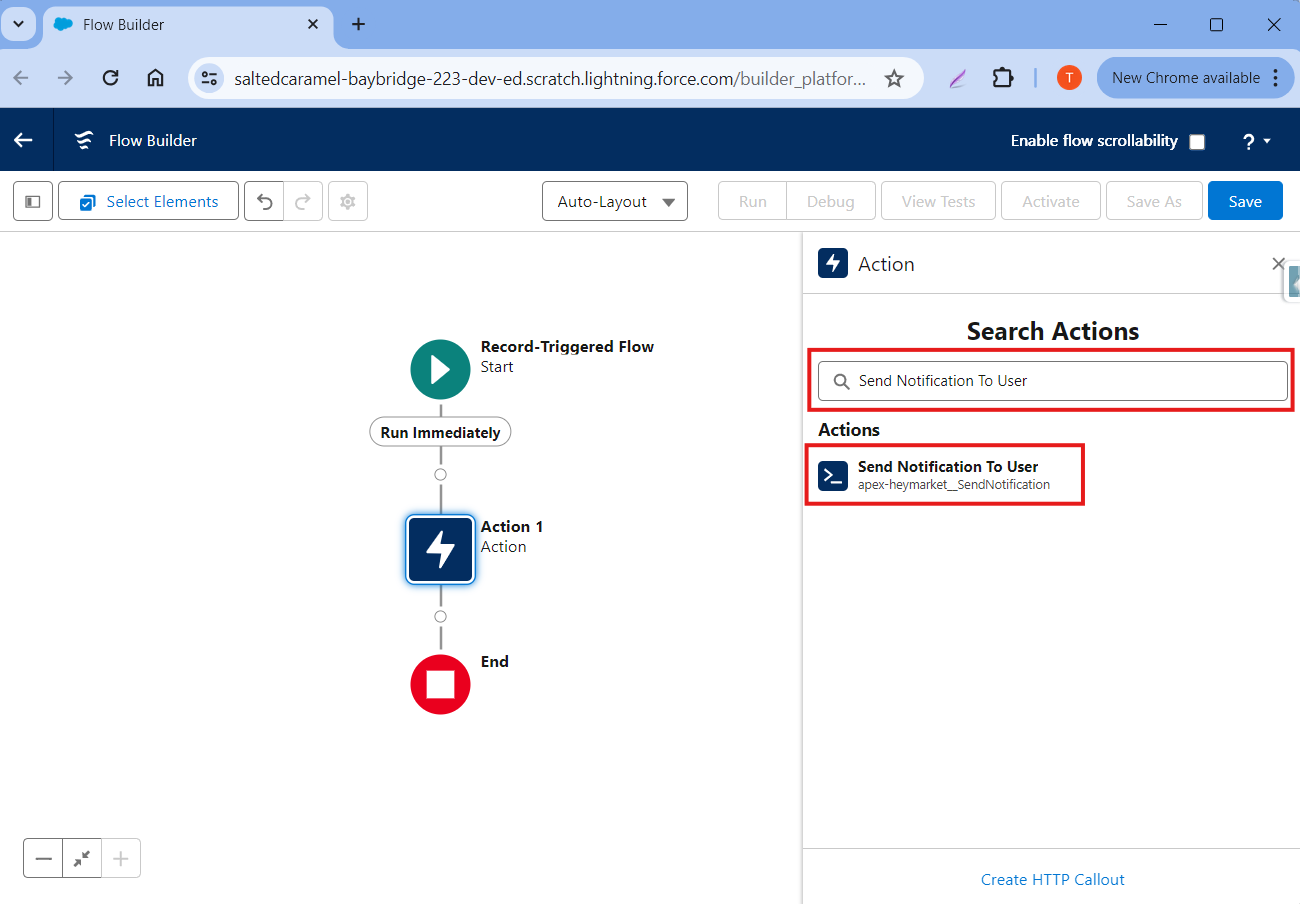Enable flow scrollability checkbox
This screenshot has width=1300, height=904.
(1197, 142)
